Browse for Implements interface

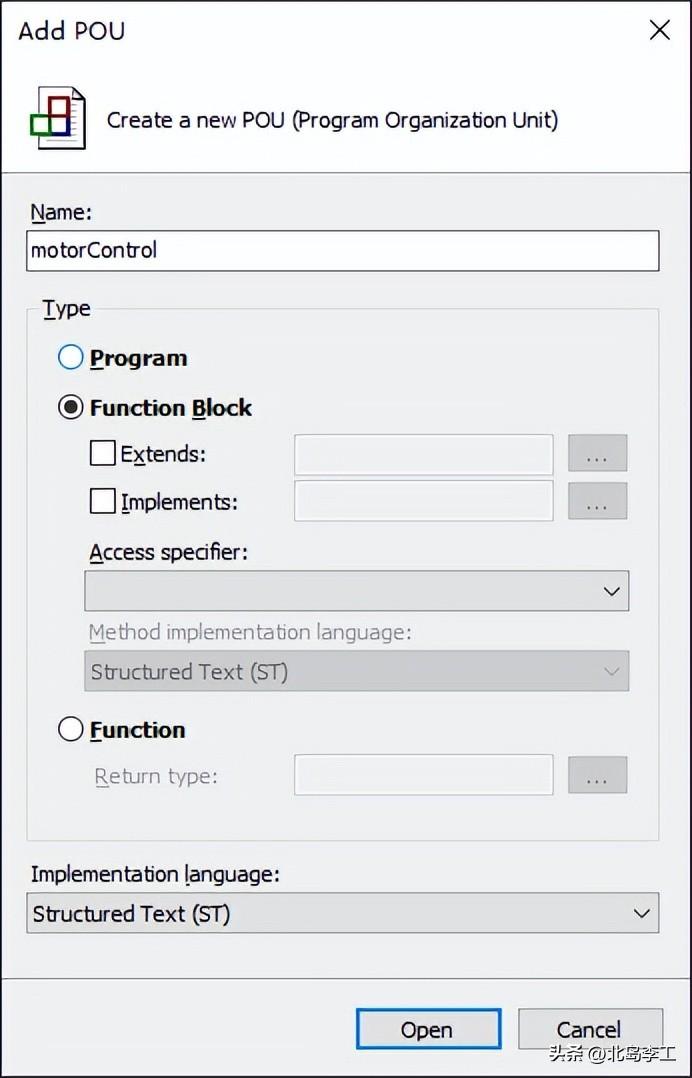pyautogui.click(x=597, y=501)
